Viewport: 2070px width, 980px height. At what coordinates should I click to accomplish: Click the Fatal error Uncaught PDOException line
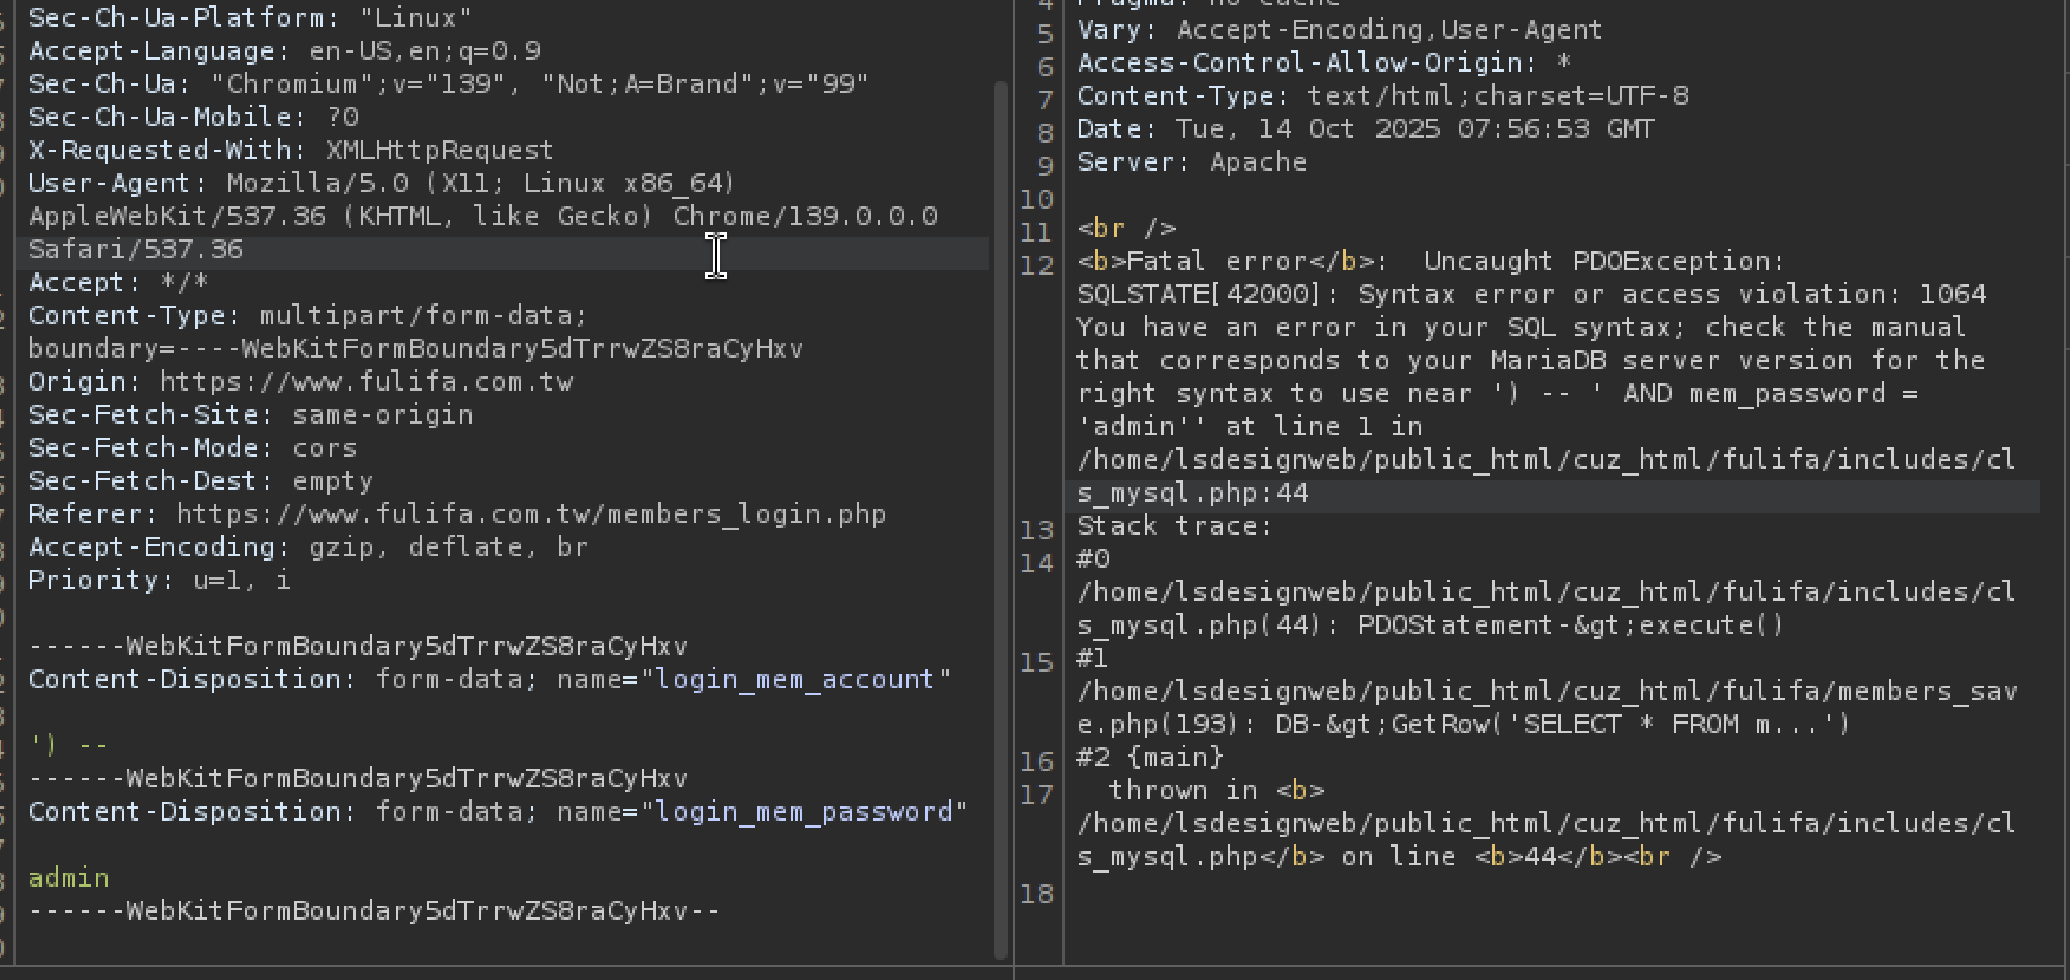tap(1431, 261)
